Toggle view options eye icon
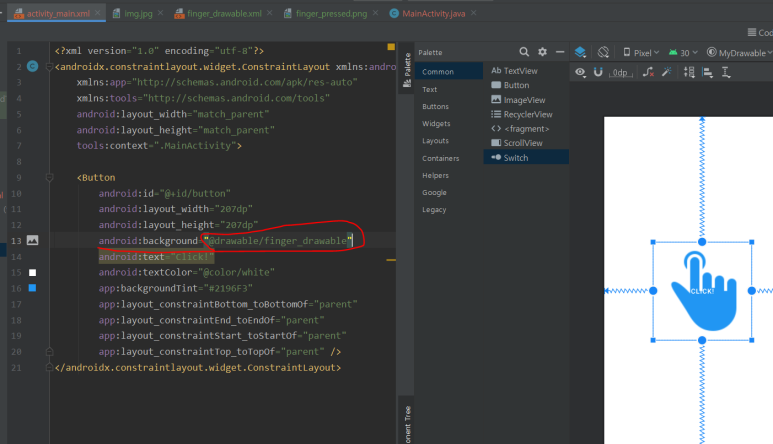This screenshot has height=444, width=773. tap(580, 72)
